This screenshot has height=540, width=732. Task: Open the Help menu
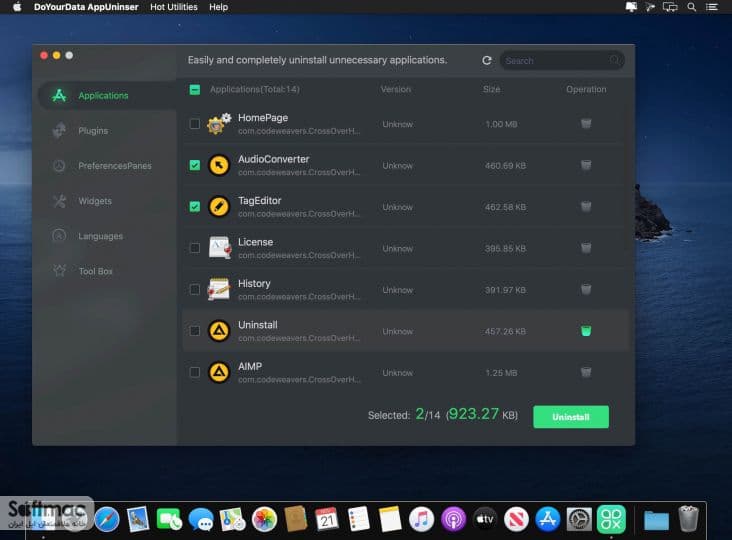pos(218,7)
